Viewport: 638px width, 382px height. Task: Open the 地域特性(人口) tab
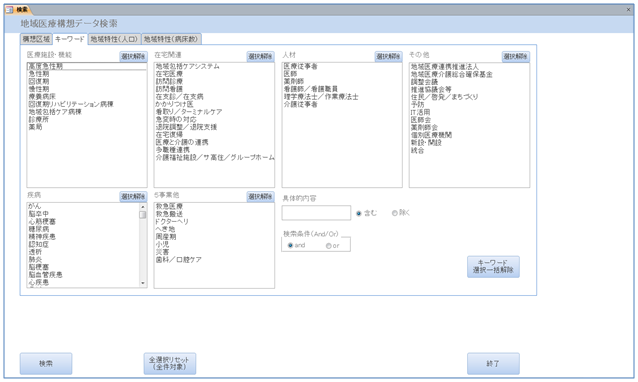click(x=114, y=39)
